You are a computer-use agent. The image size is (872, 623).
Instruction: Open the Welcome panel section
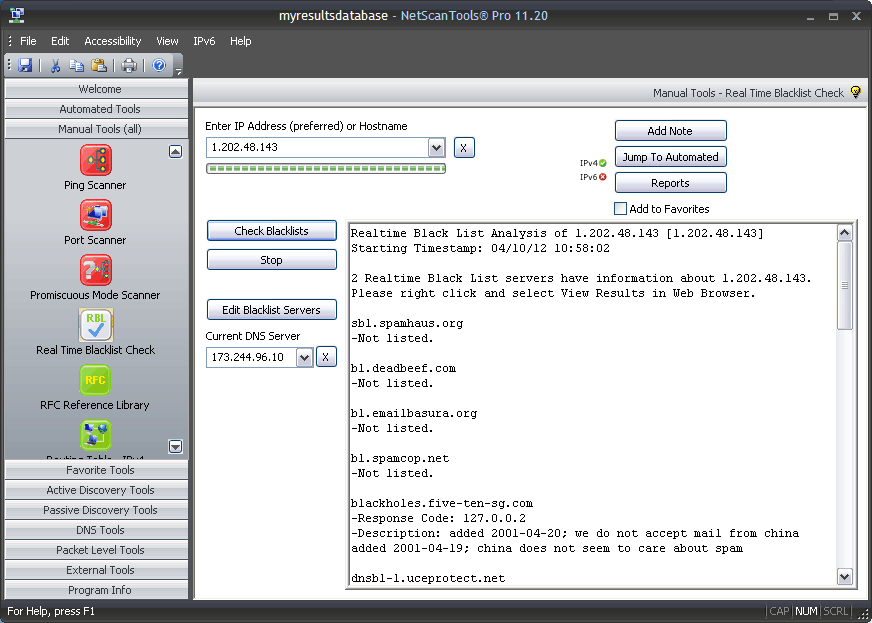[97, 89]
